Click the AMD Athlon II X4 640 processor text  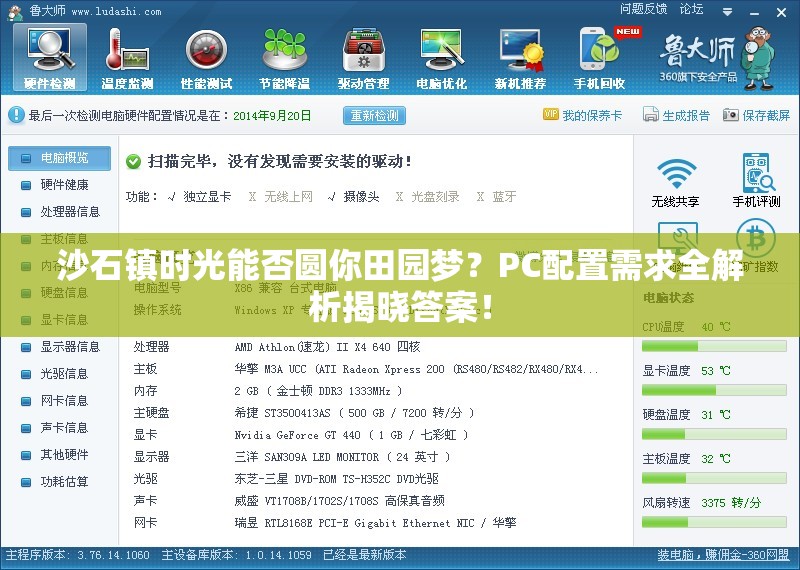327,347
